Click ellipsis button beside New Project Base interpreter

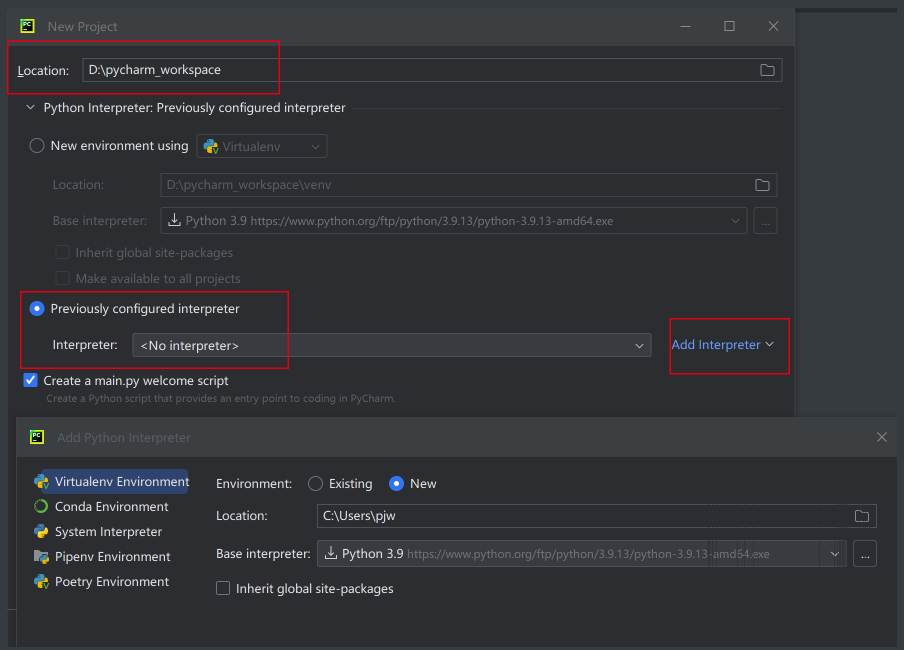(x=765, y=221)
